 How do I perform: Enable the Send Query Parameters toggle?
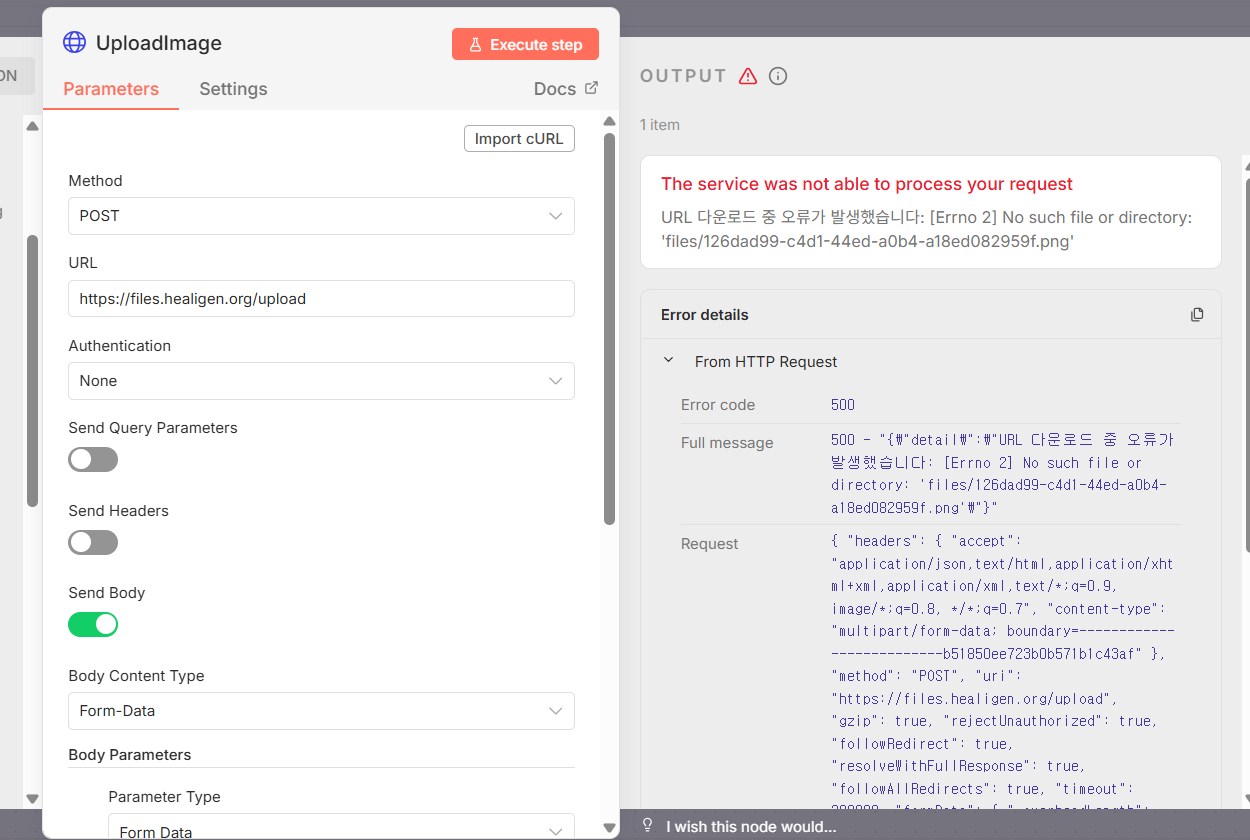[x=93, y=460]
